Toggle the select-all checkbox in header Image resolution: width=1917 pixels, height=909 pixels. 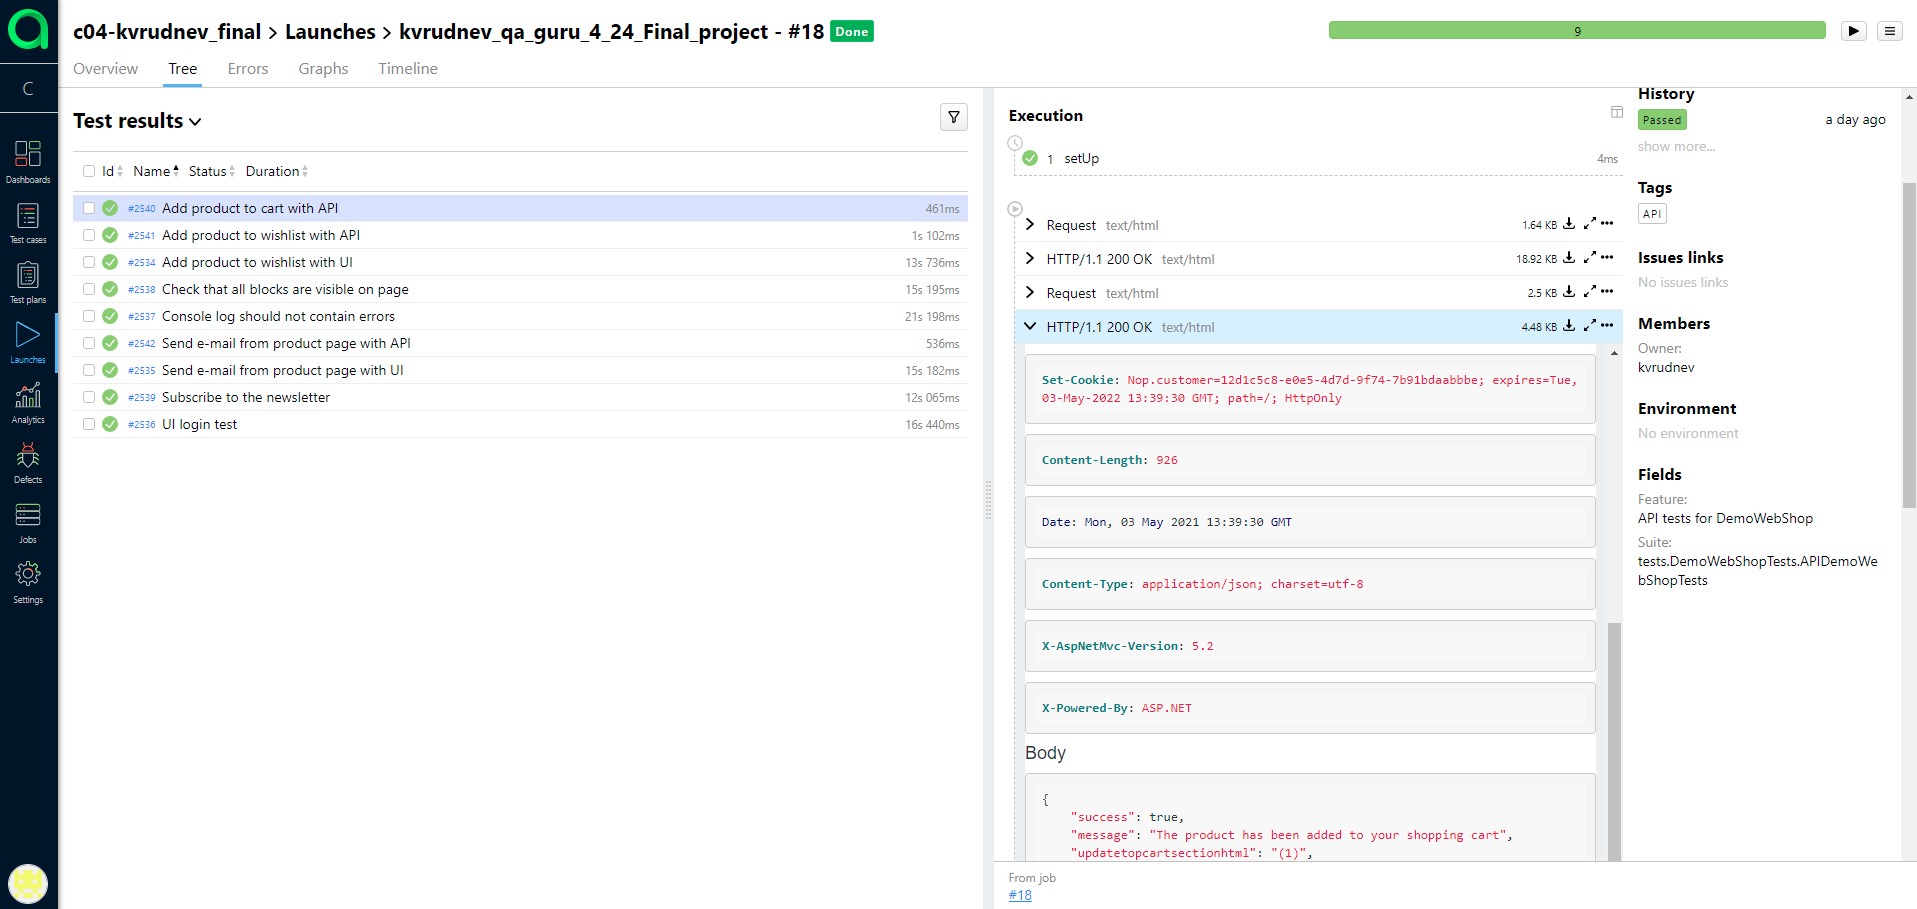(89, 171)
